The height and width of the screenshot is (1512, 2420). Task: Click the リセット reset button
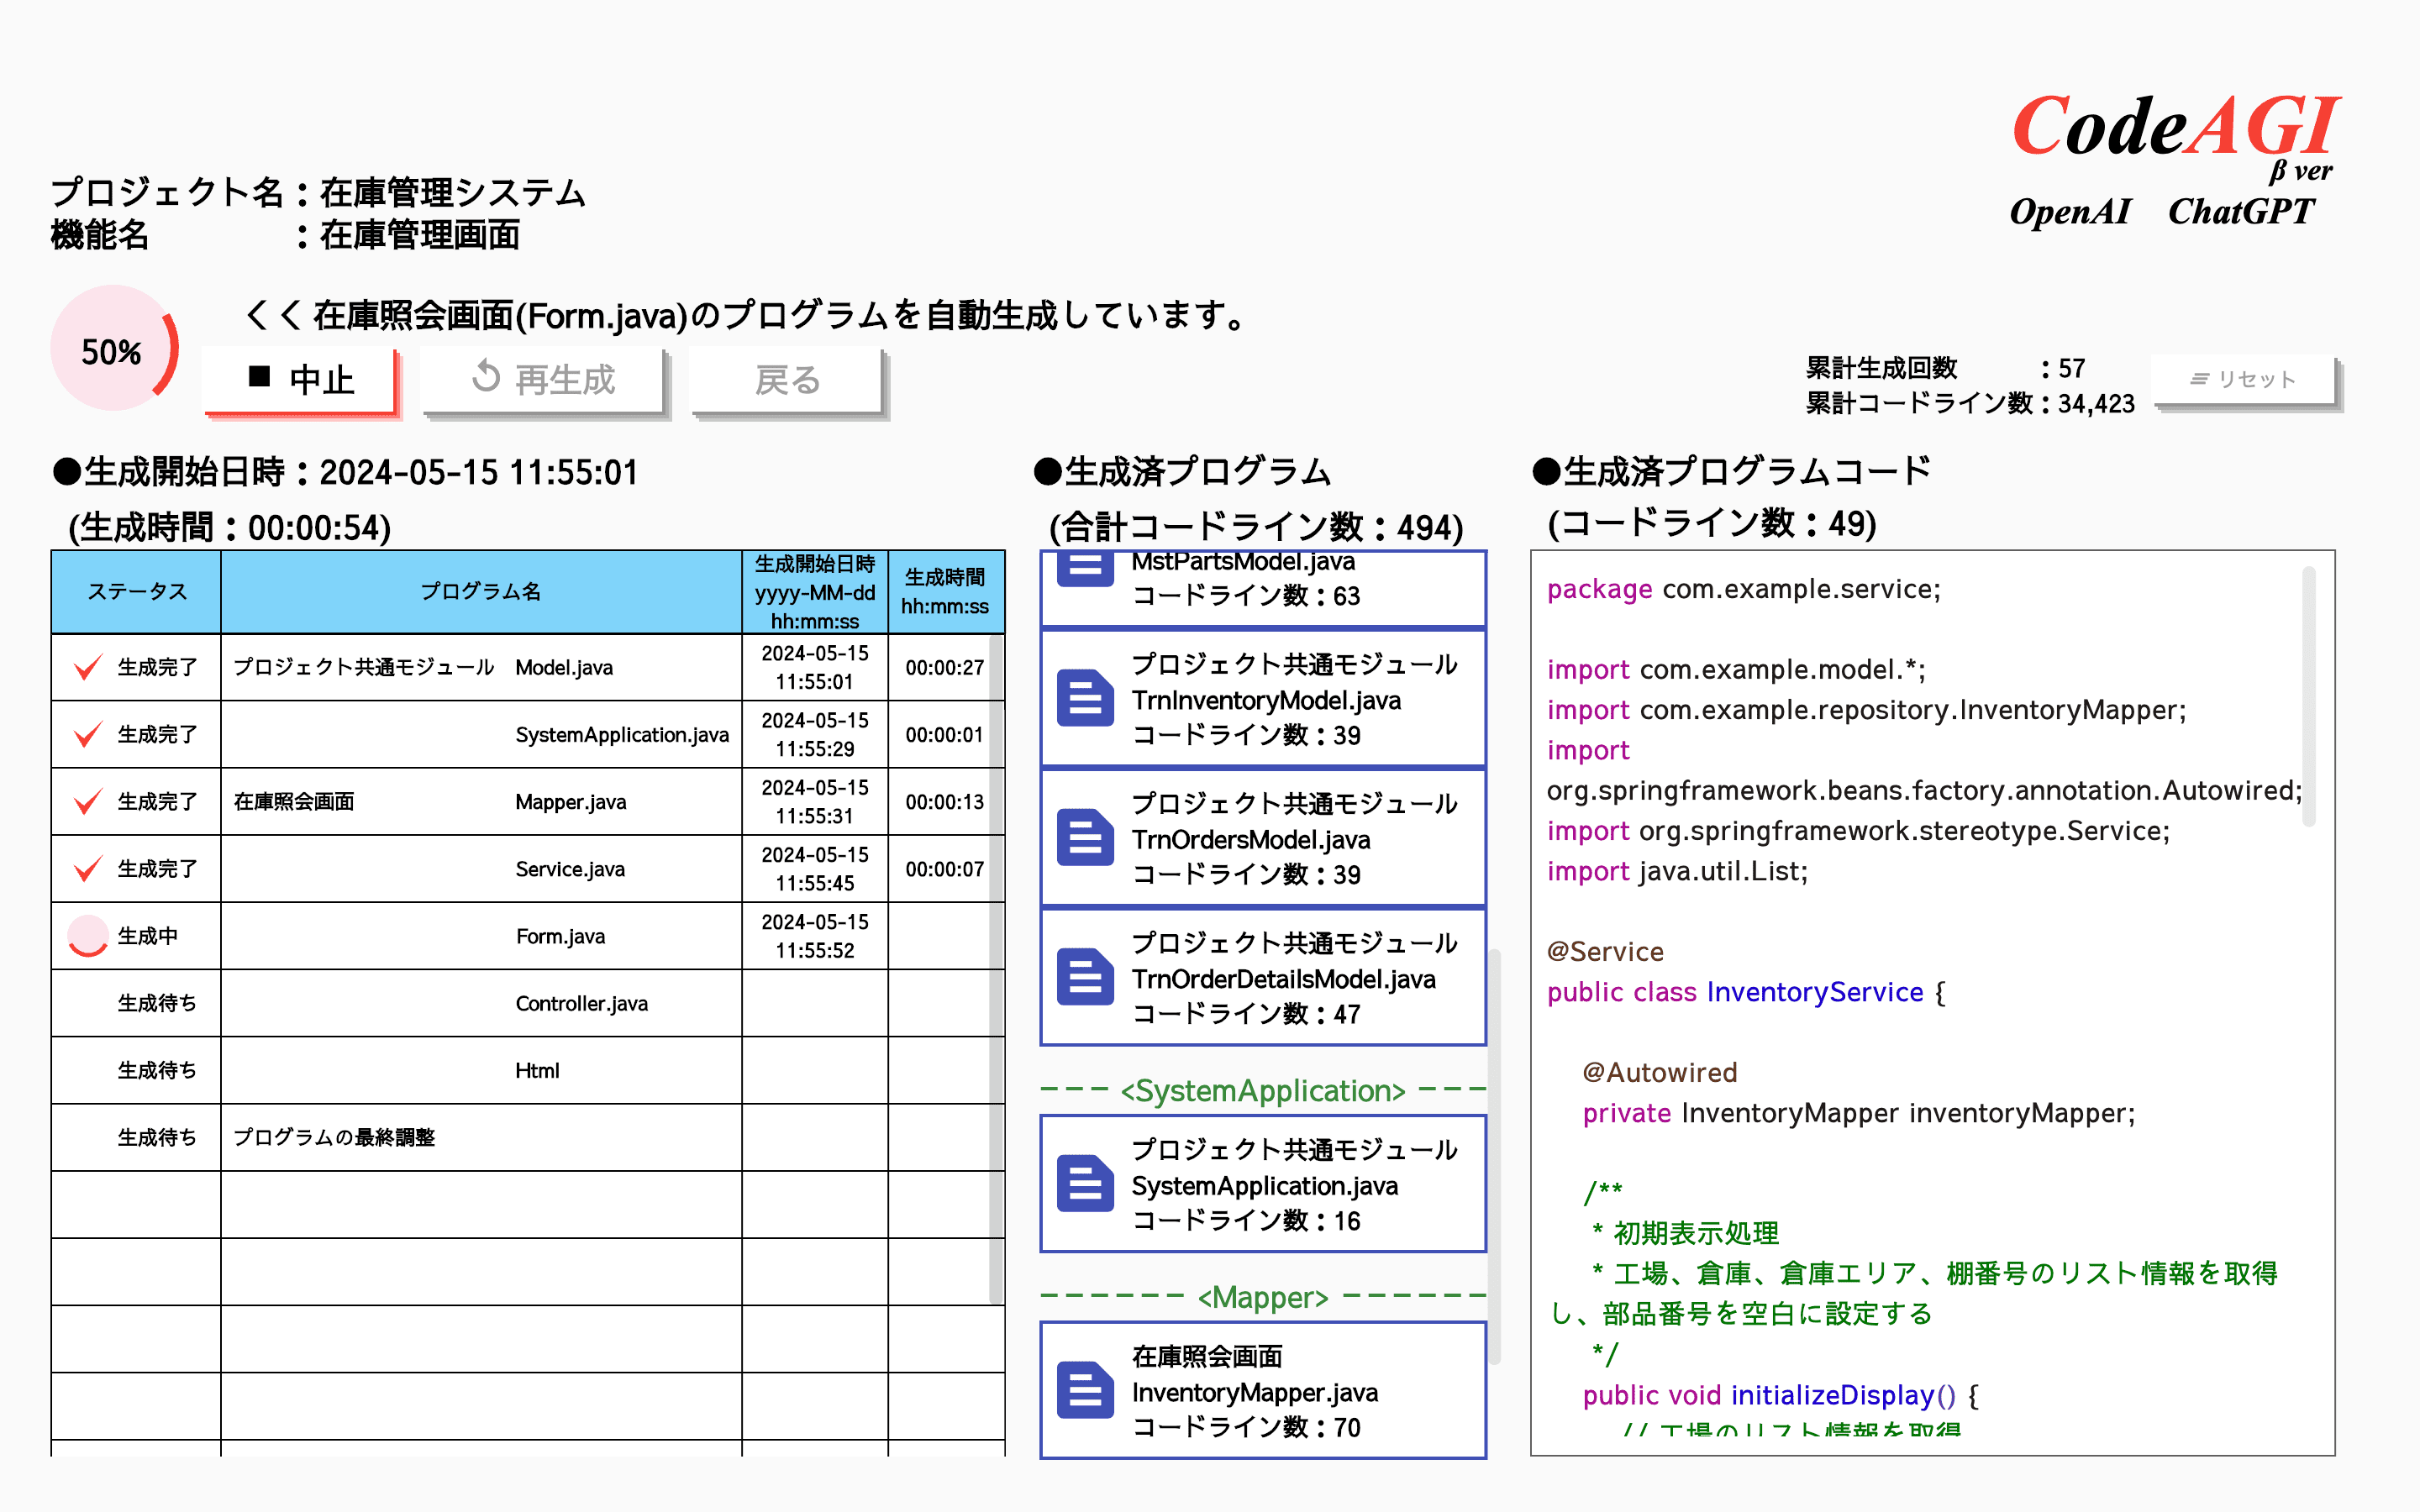2243,379
